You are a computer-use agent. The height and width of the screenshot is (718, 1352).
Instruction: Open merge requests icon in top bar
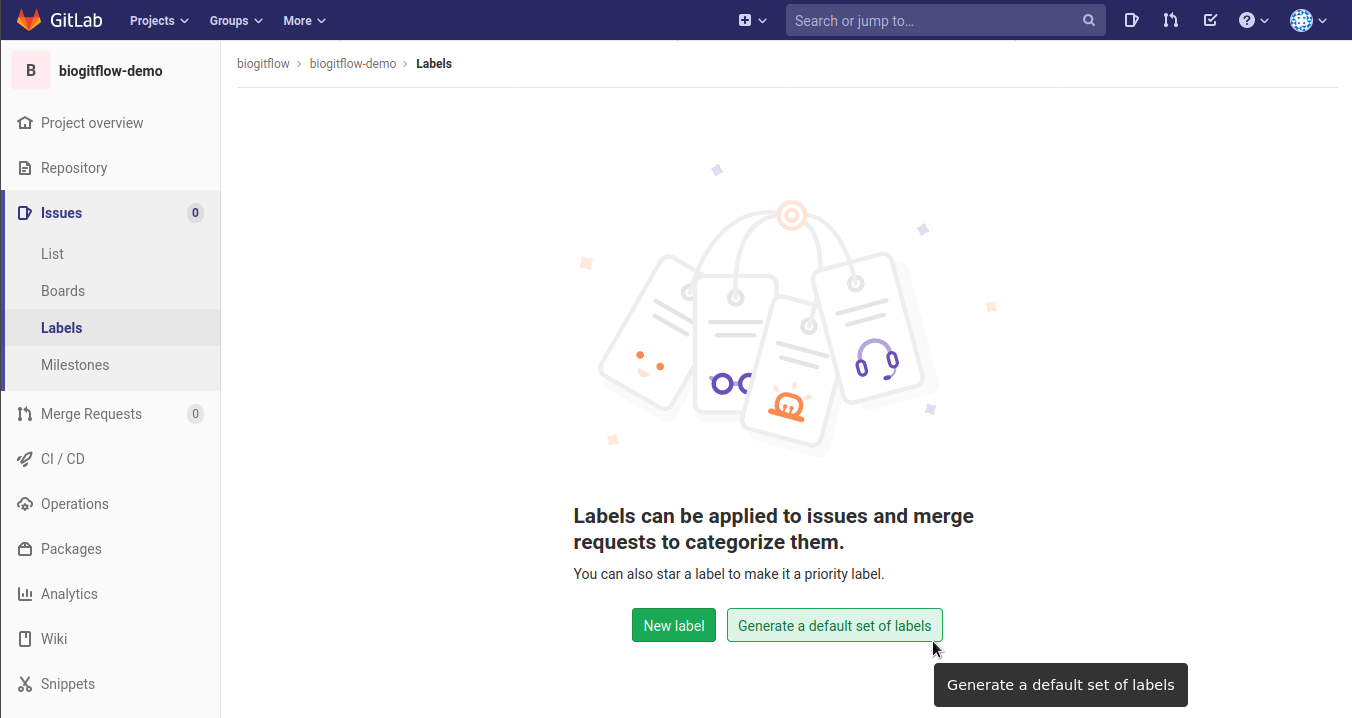pos(1171,20)
